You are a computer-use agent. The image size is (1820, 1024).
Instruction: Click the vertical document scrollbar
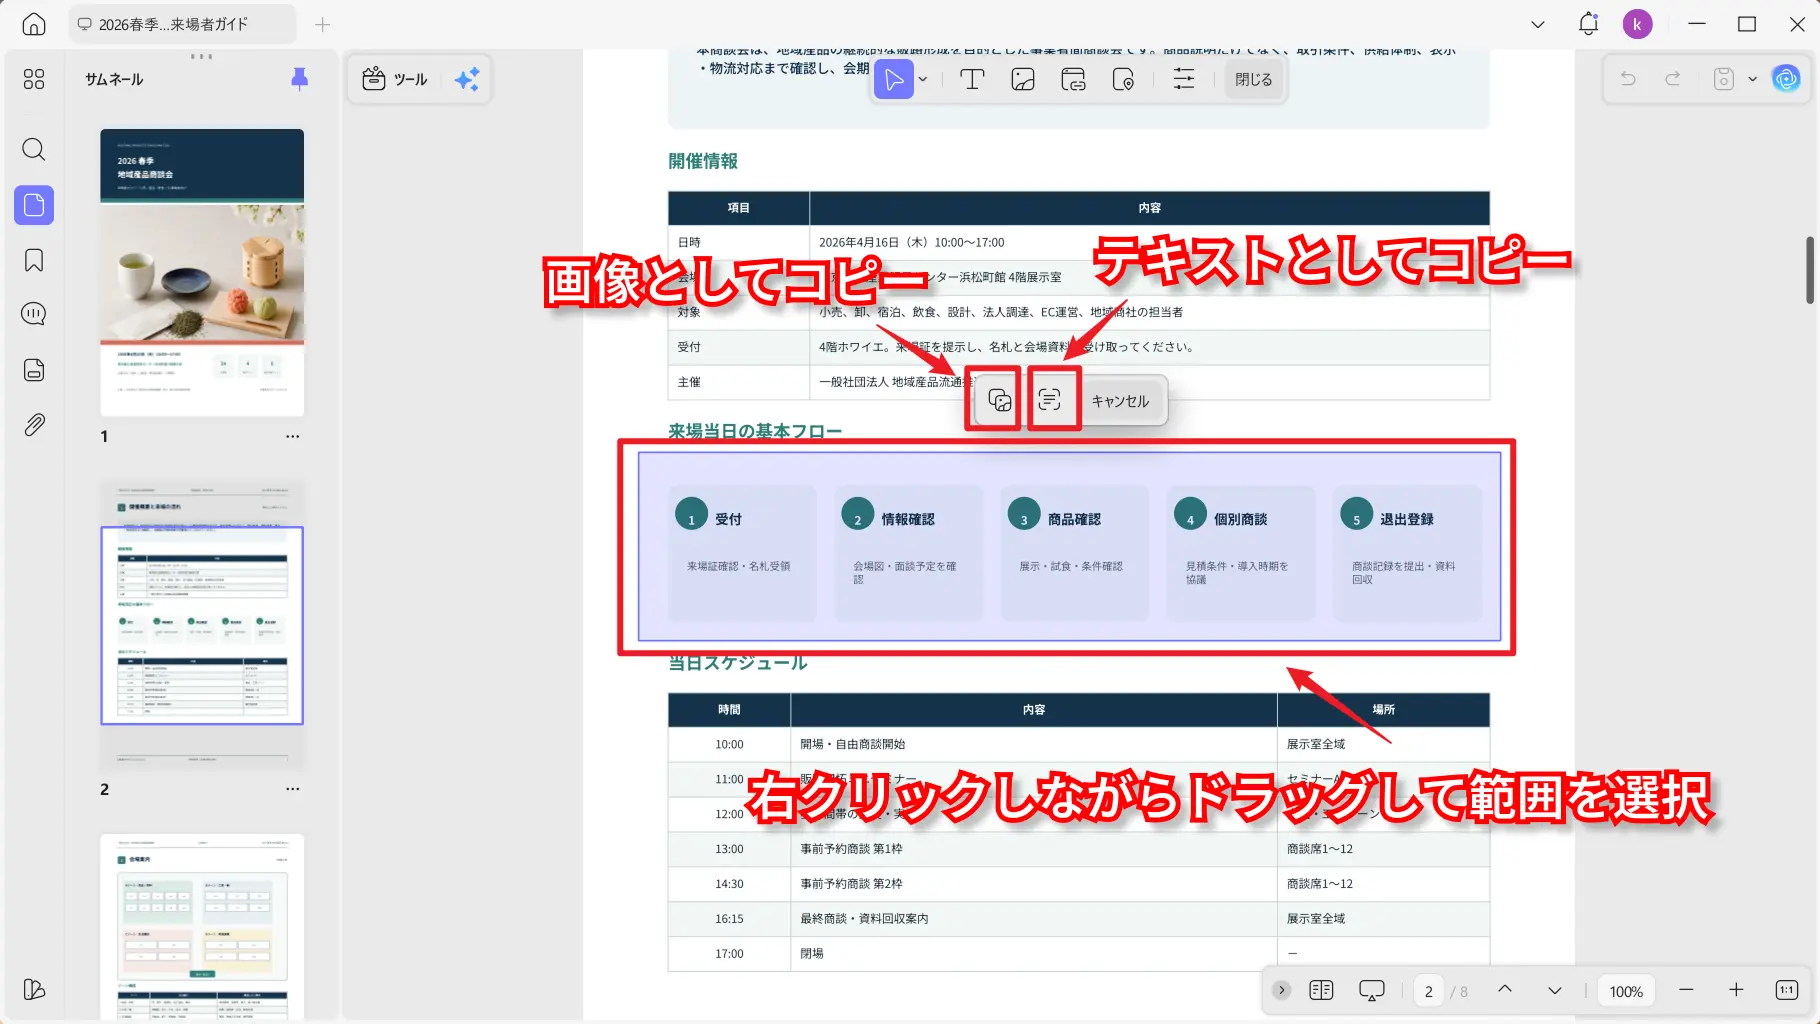click(x=1809, y=270)
